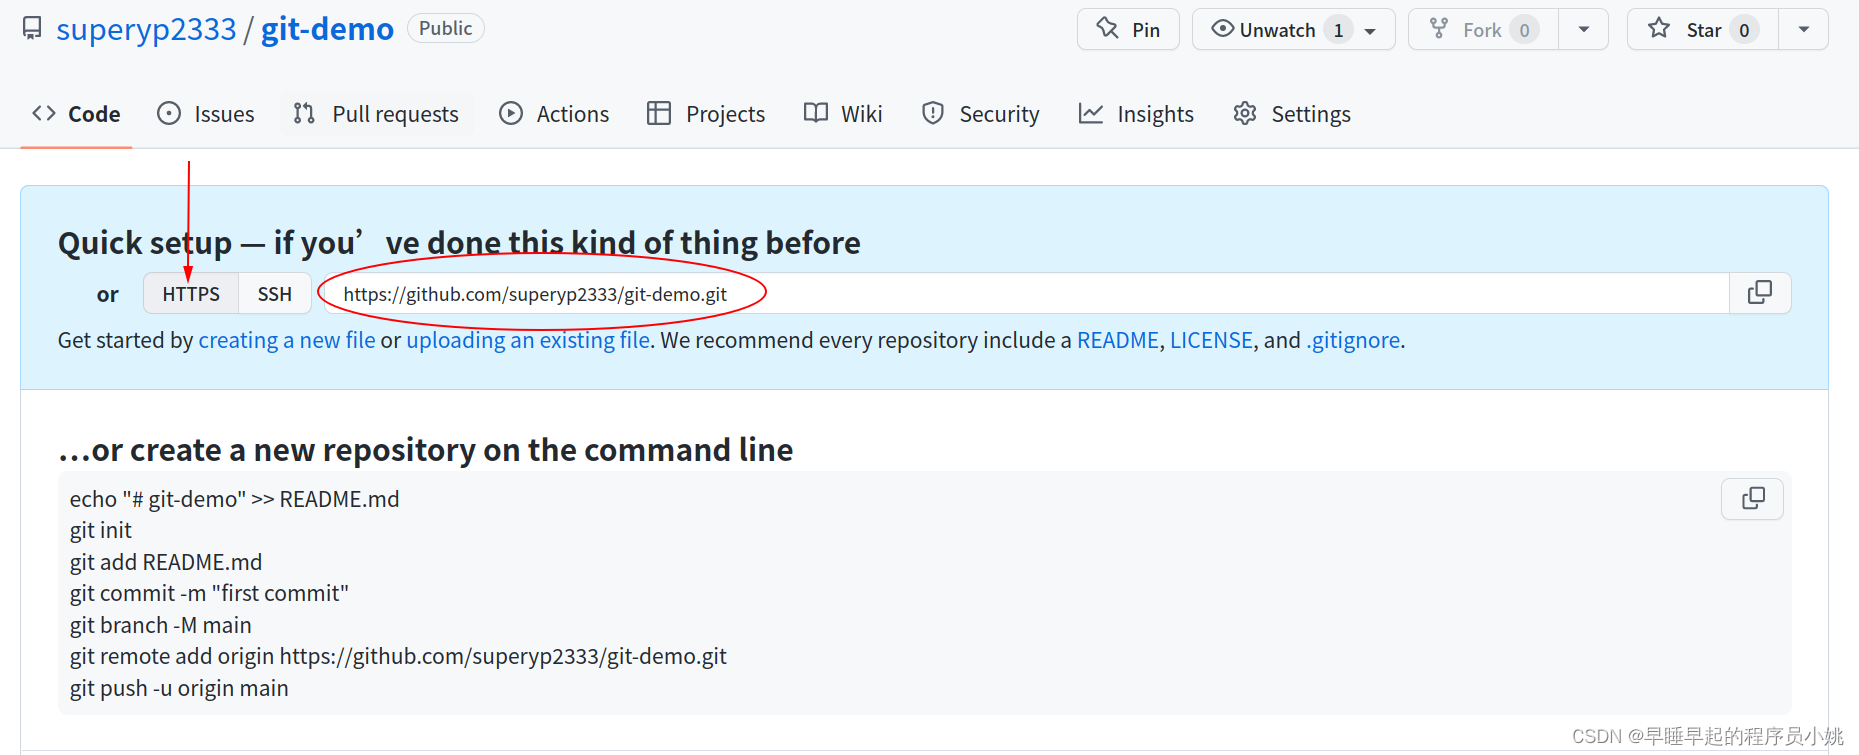Click the repository clone URL field
This screenshot has width=1859, height=755.
(x=1026, y=294)
